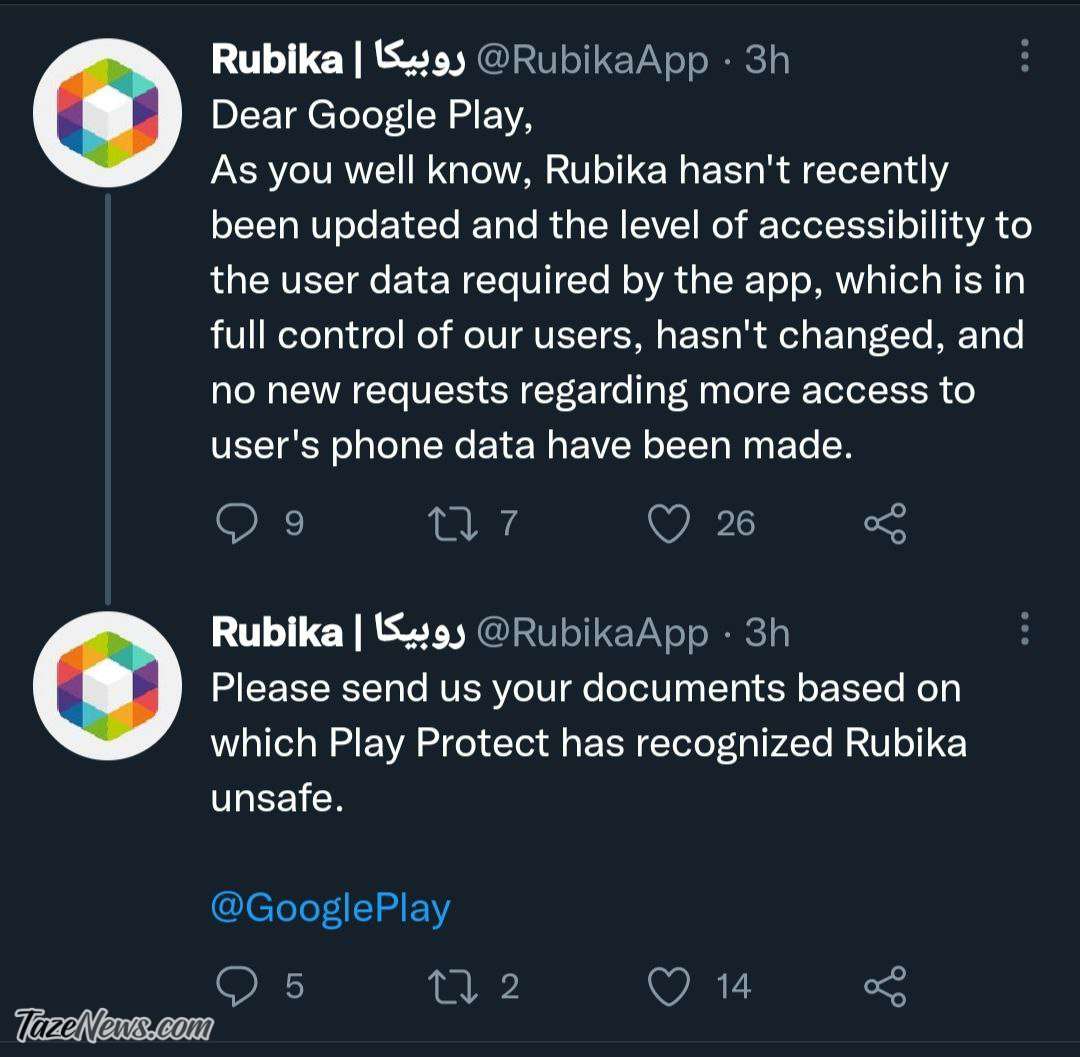
Task: Open Rubika profile picture in second tweet
Action: [107, 685]
